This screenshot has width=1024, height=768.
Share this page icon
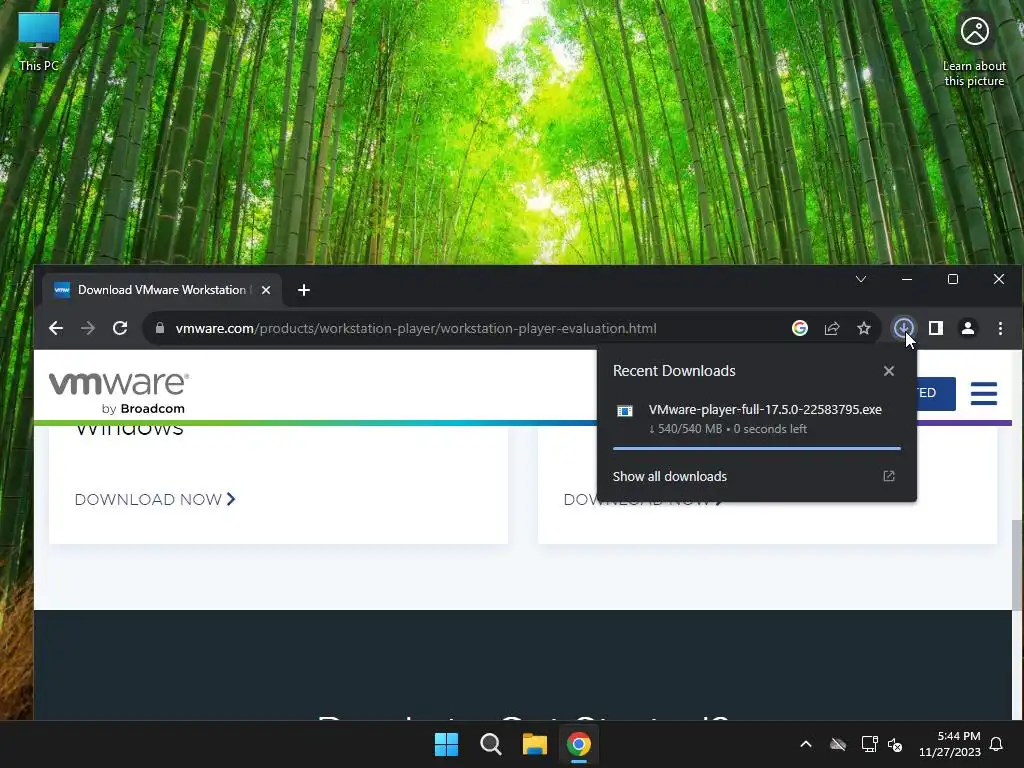click(831, 328)
